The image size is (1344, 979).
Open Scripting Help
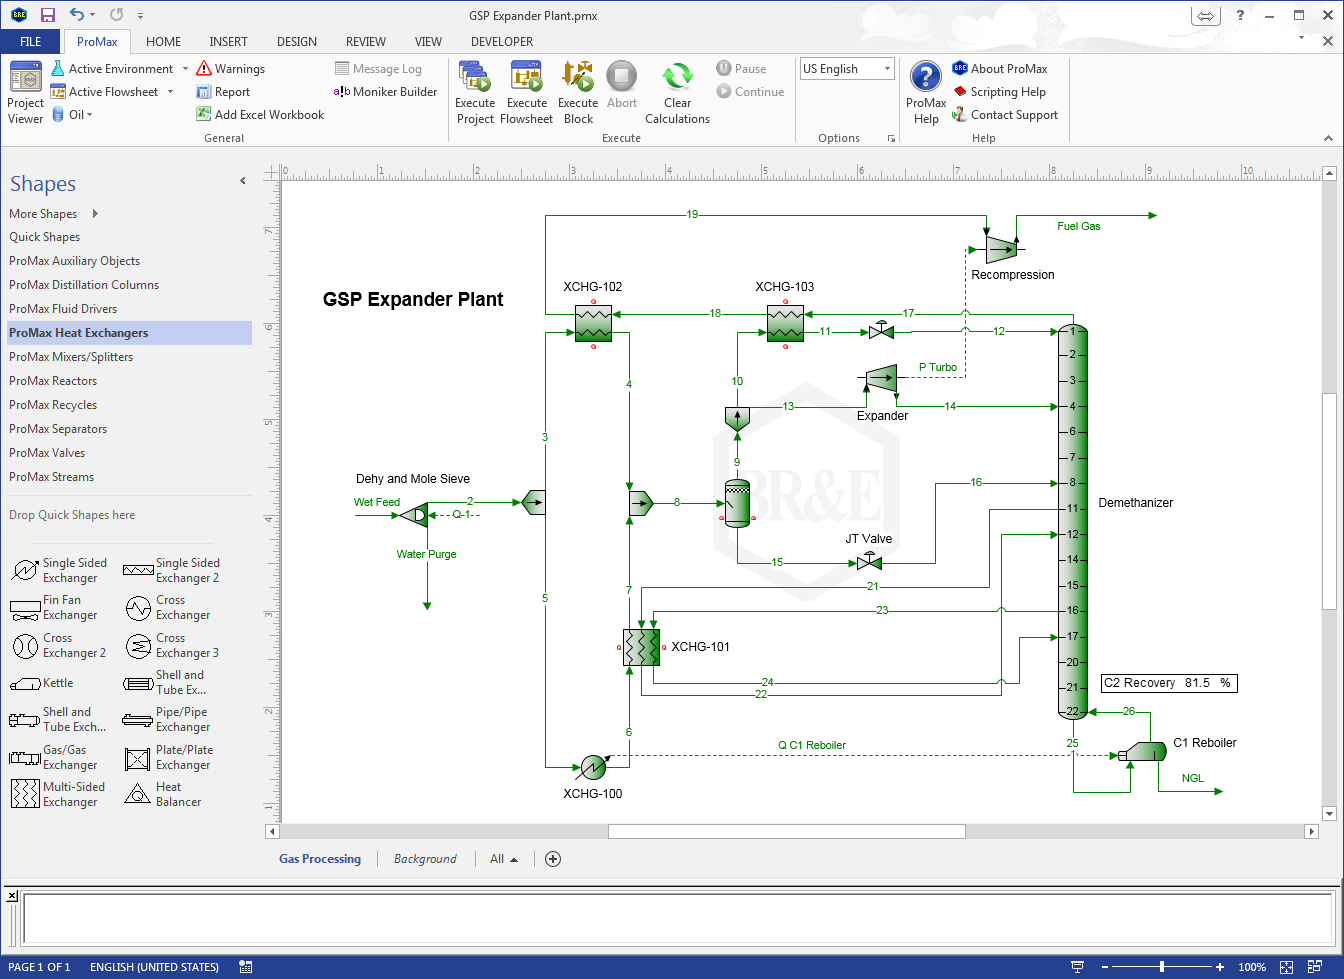click(998, 92)
